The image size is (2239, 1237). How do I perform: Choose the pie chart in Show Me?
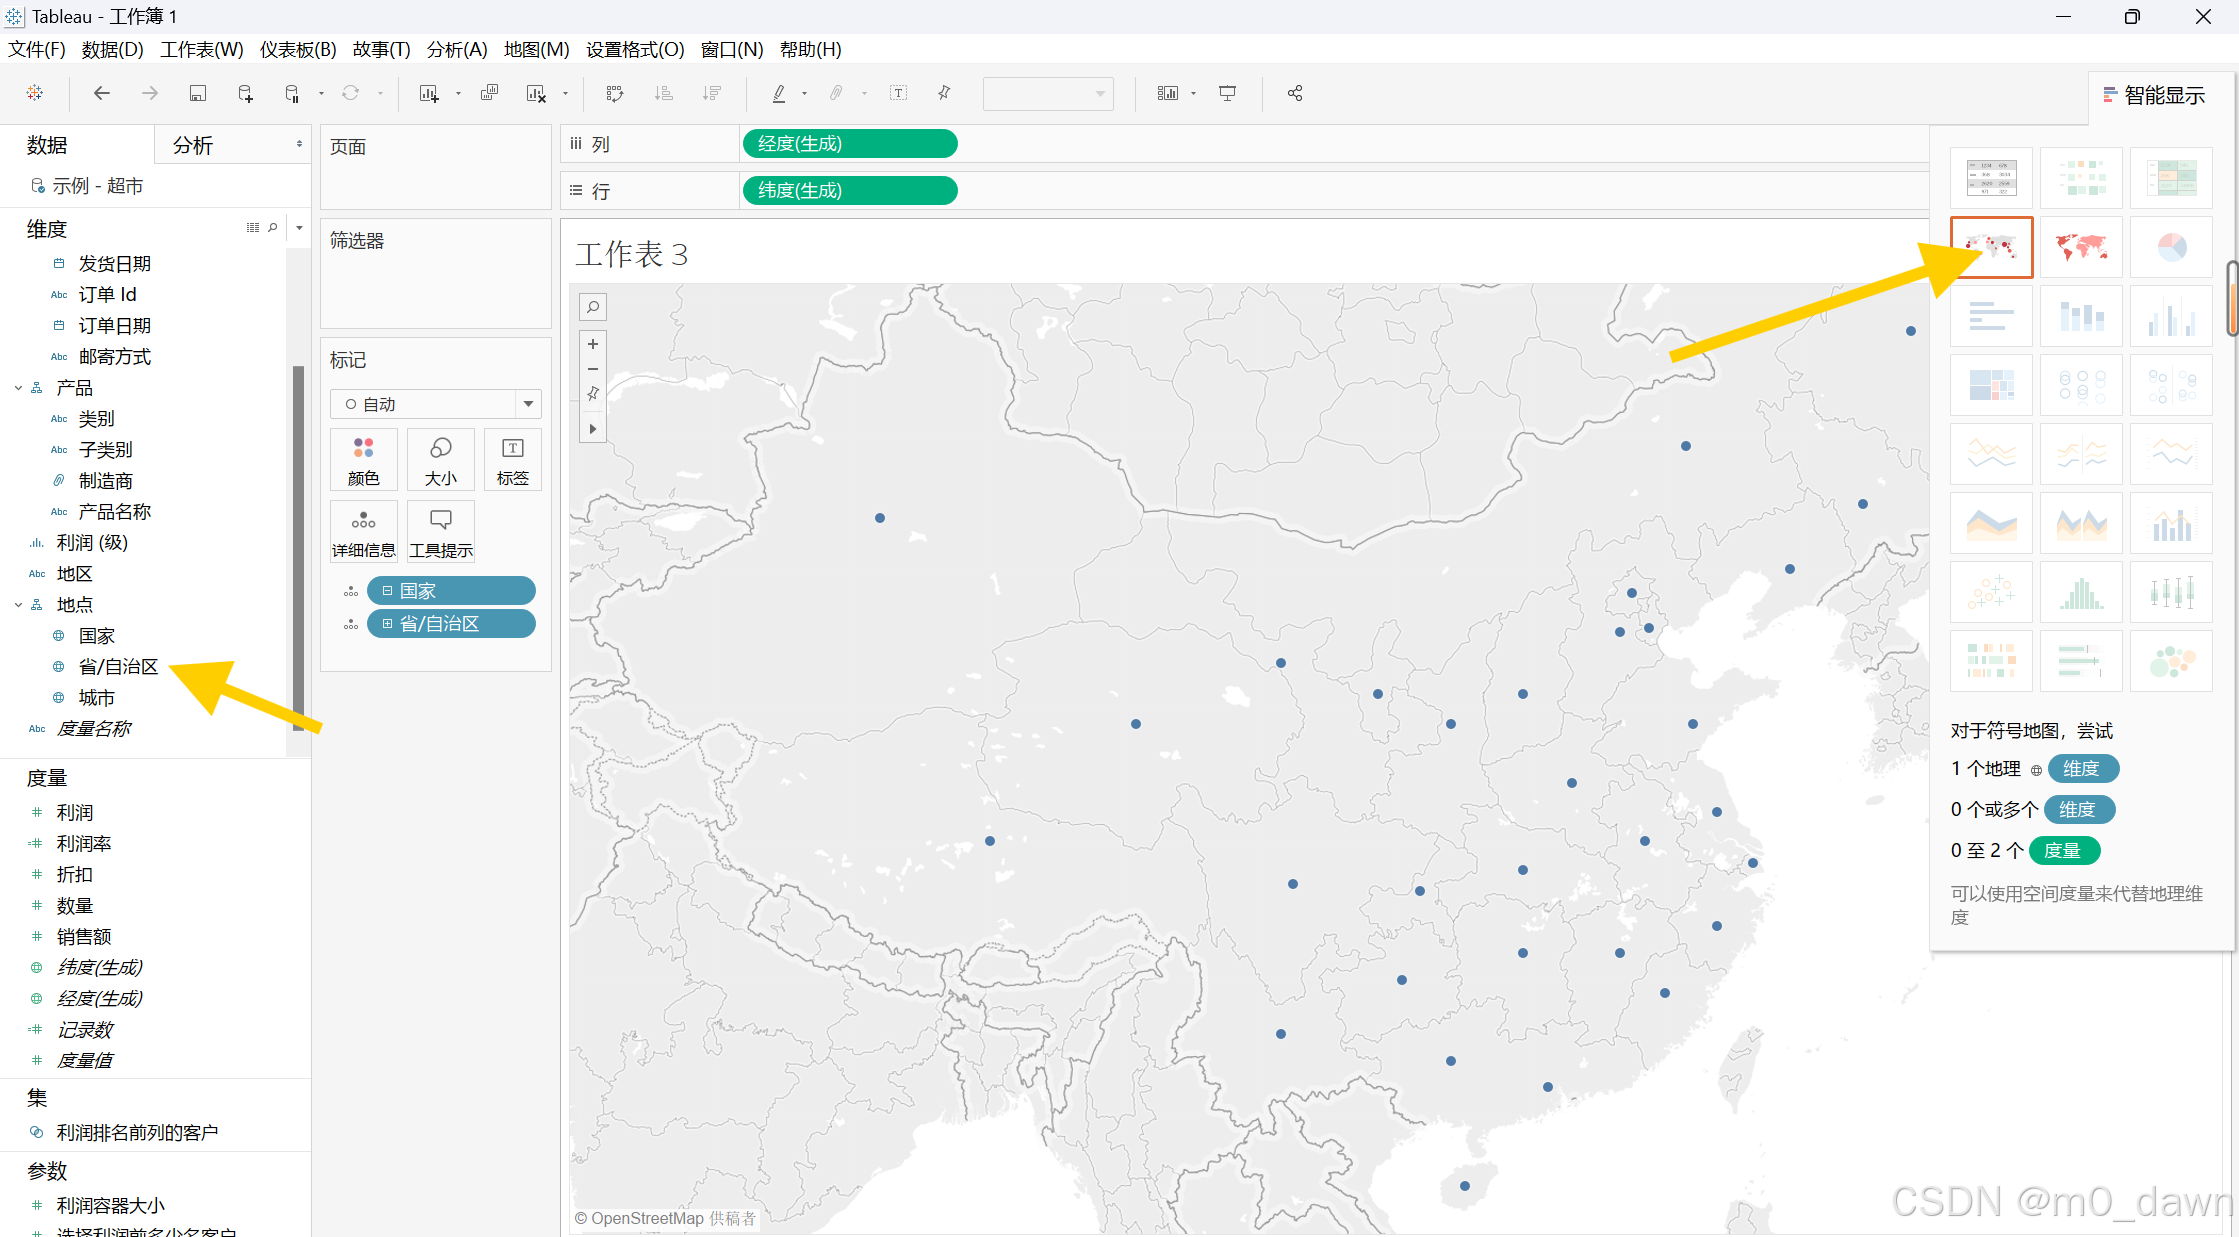(x=2170, y=246)
